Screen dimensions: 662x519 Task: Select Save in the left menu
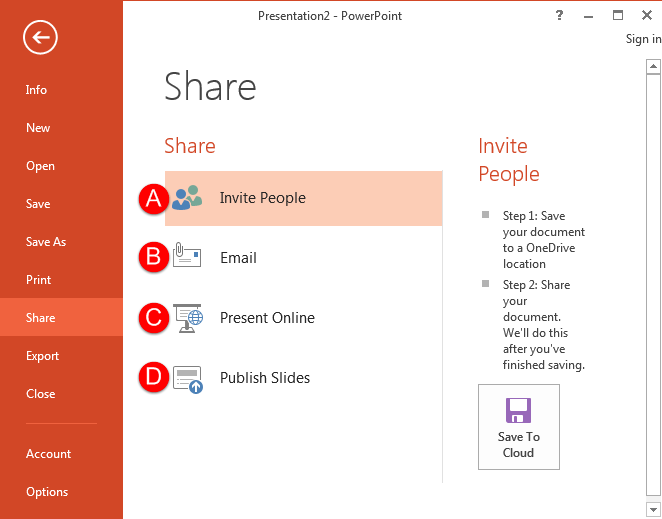61,204
